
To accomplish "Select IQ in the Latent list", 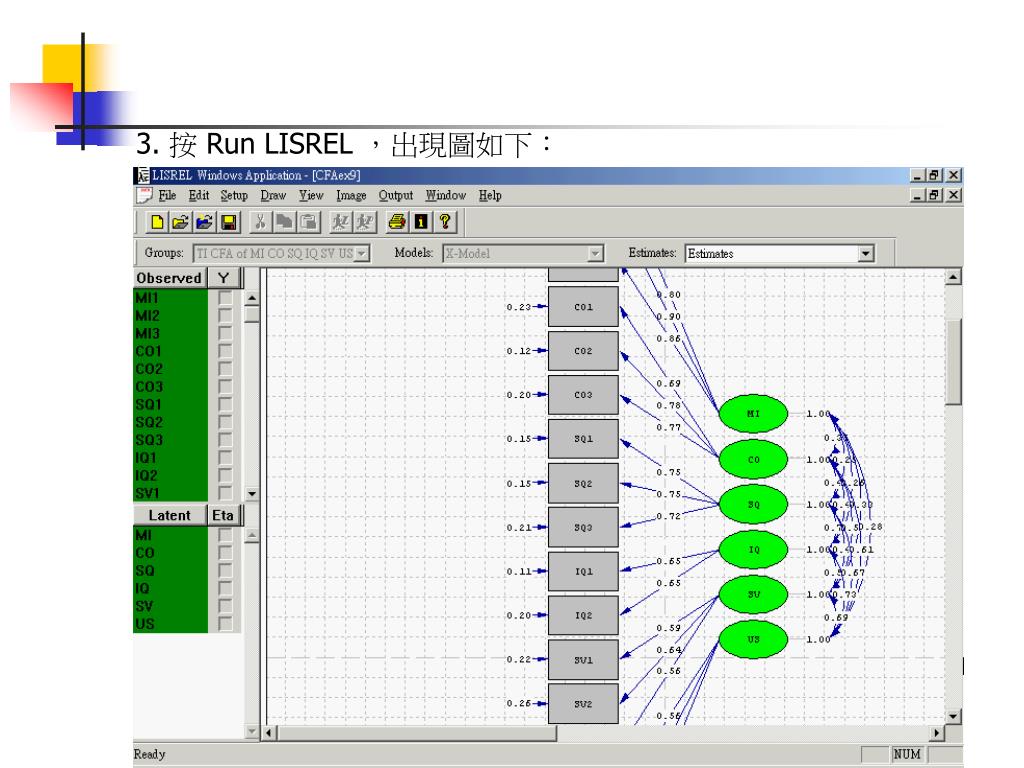I will (170, 588).
